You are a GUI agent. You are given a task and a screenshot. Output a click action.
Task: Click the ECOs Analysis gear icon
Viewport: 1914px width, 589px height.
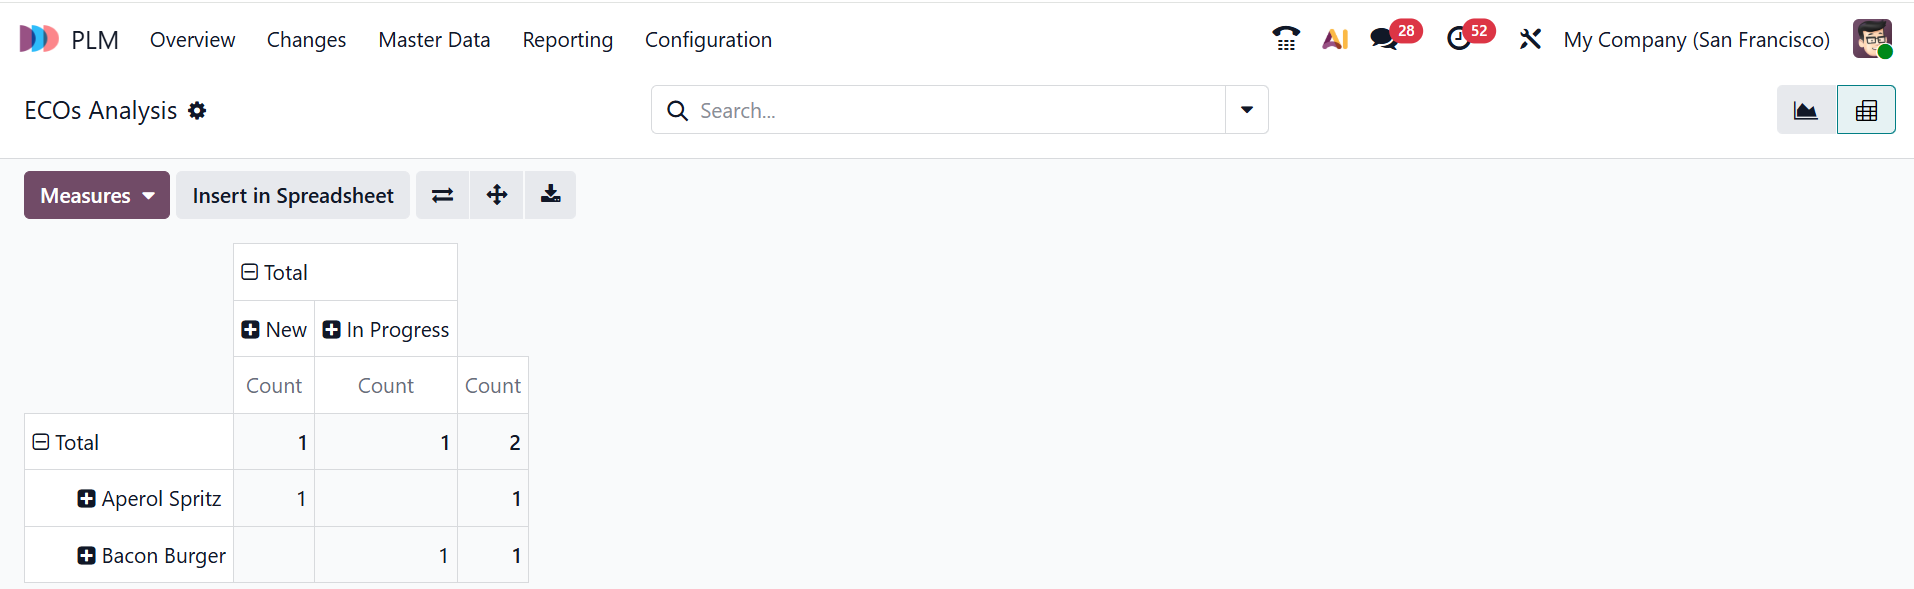click(x=197, y=111)
